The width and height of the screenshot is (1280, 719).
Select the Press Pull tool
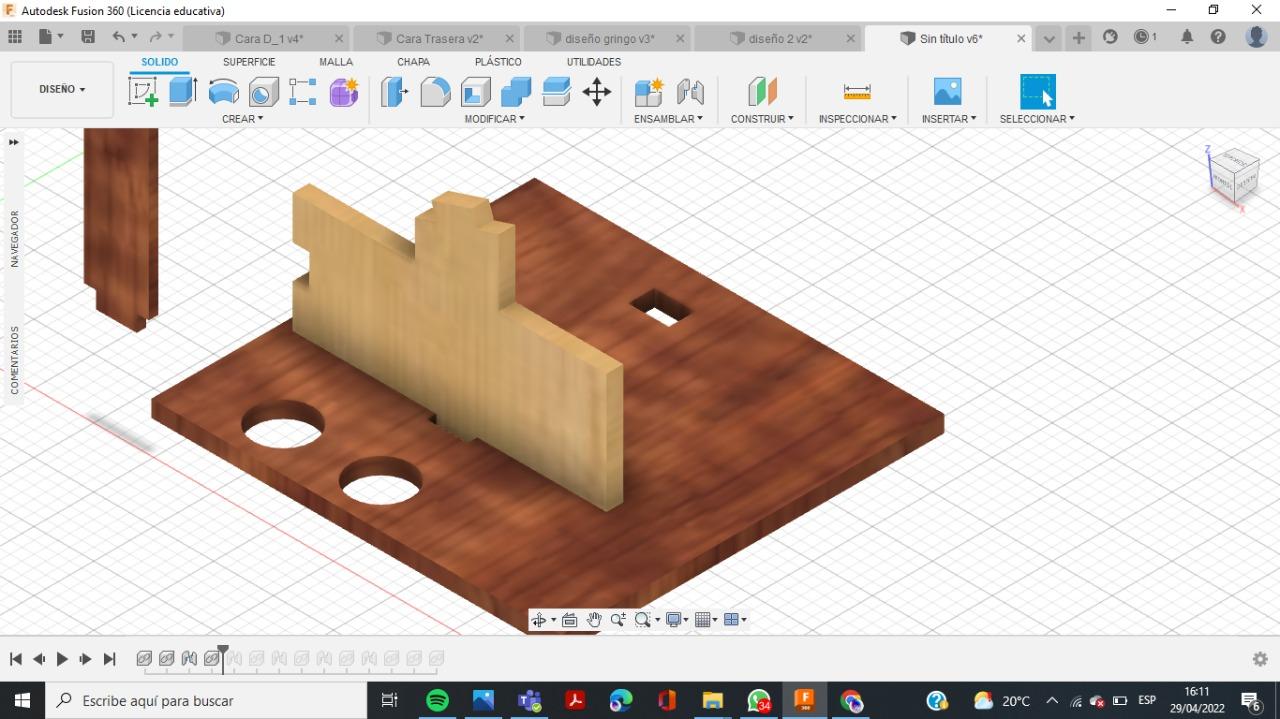tap(395, 92)
